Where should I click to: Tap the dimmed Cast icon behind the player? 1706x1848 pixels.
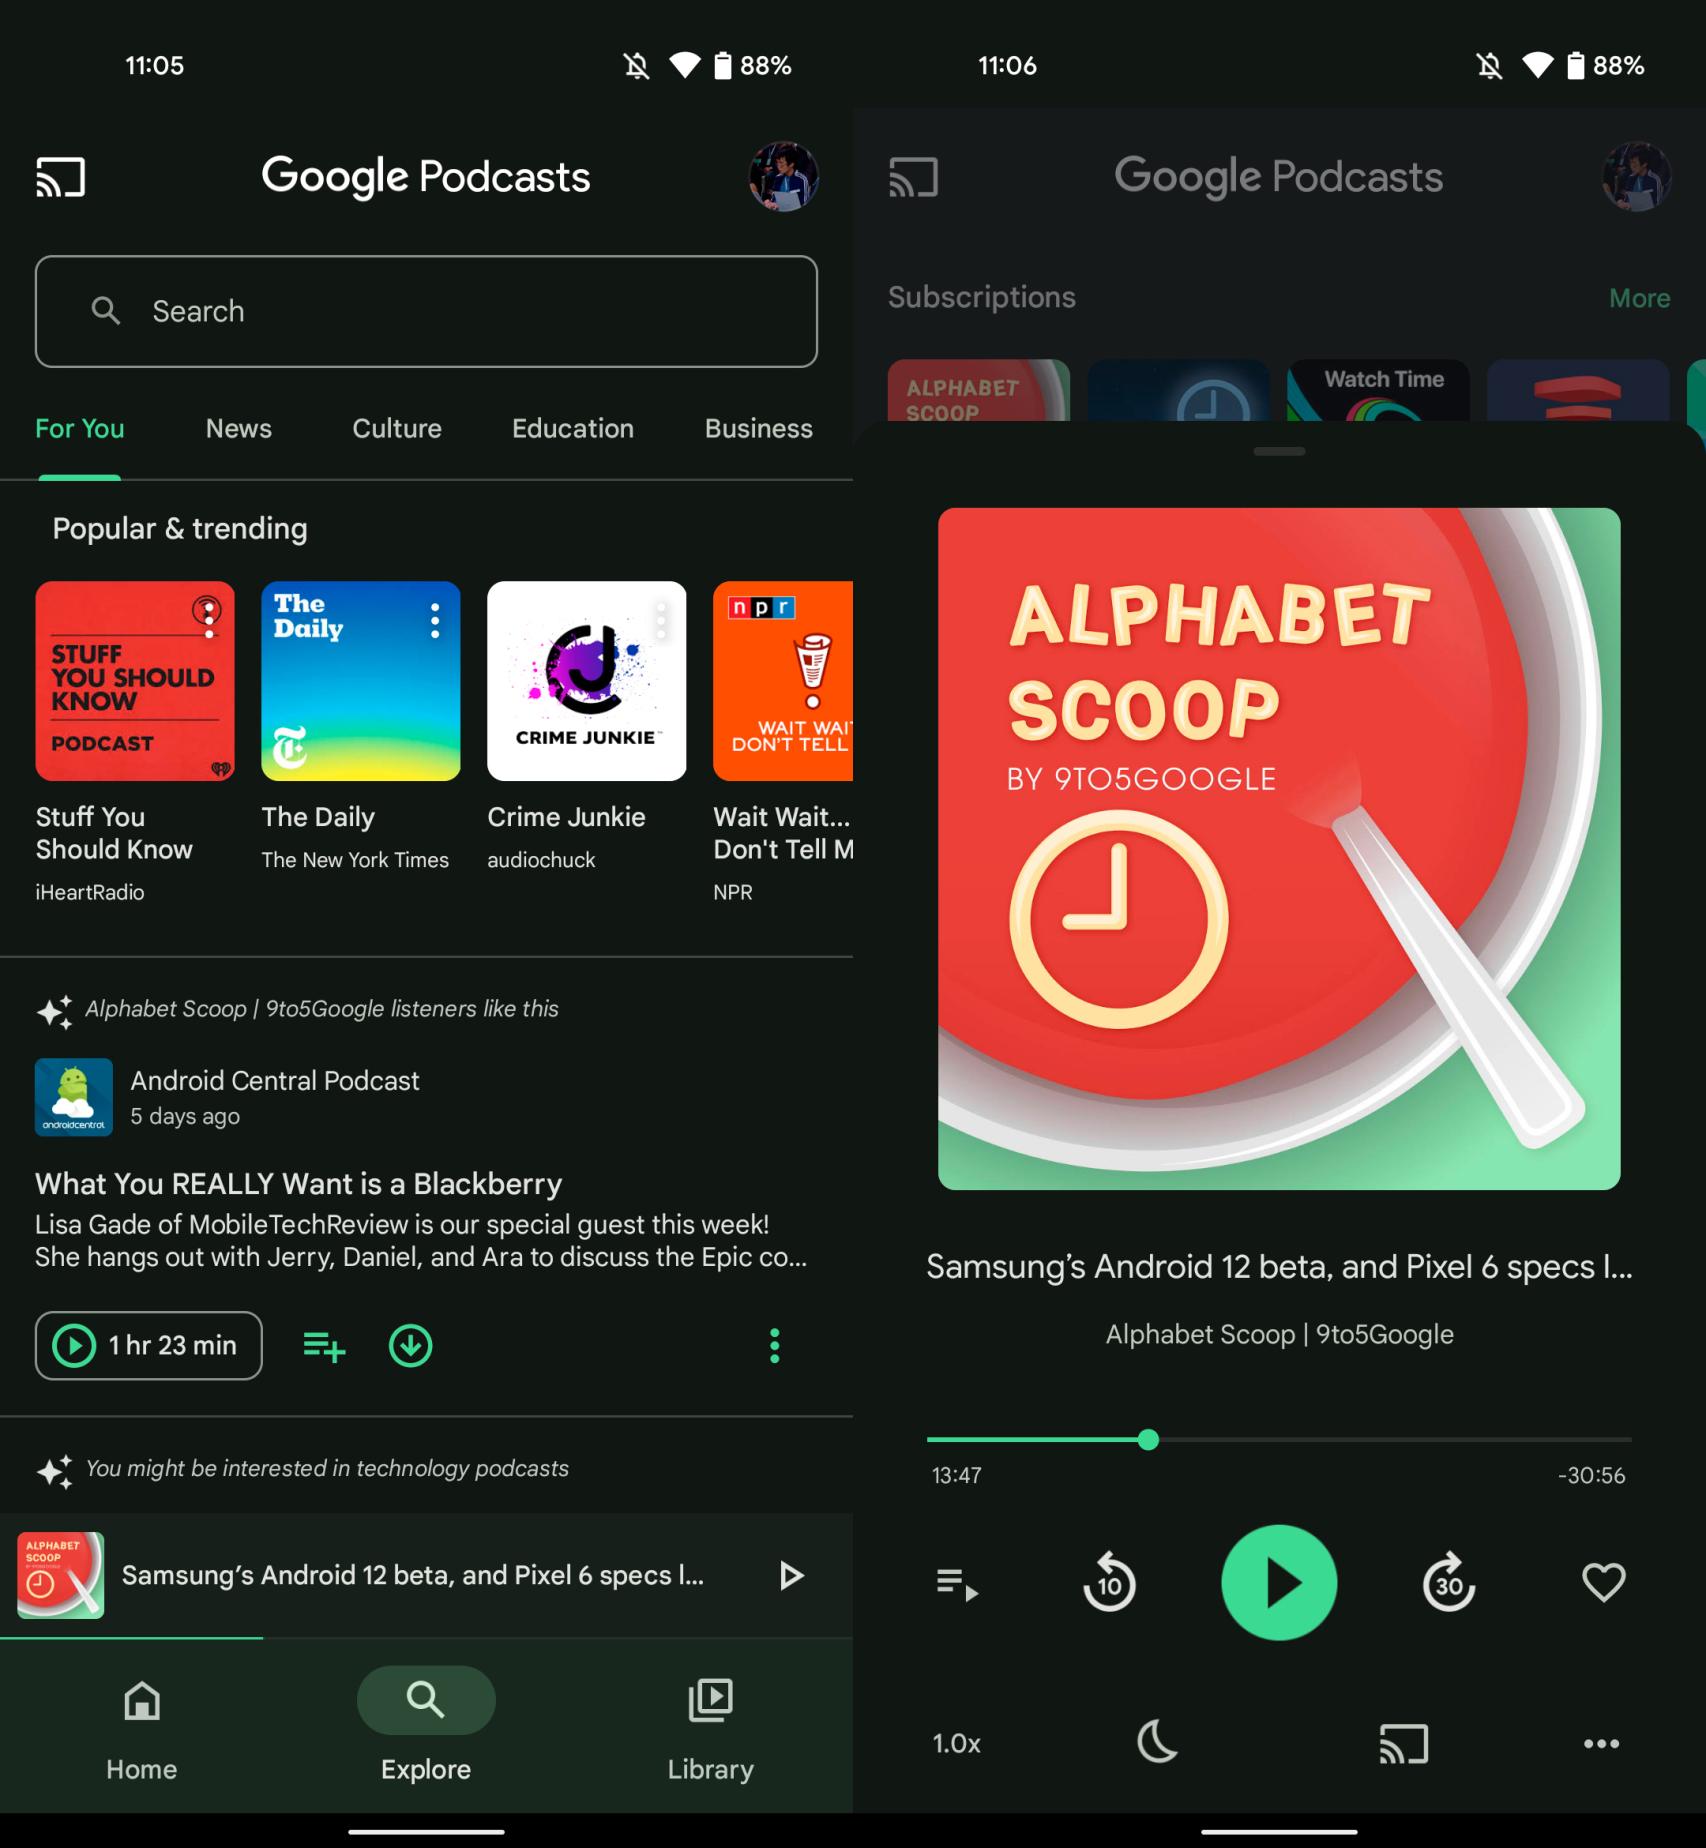tap(914, 177)
